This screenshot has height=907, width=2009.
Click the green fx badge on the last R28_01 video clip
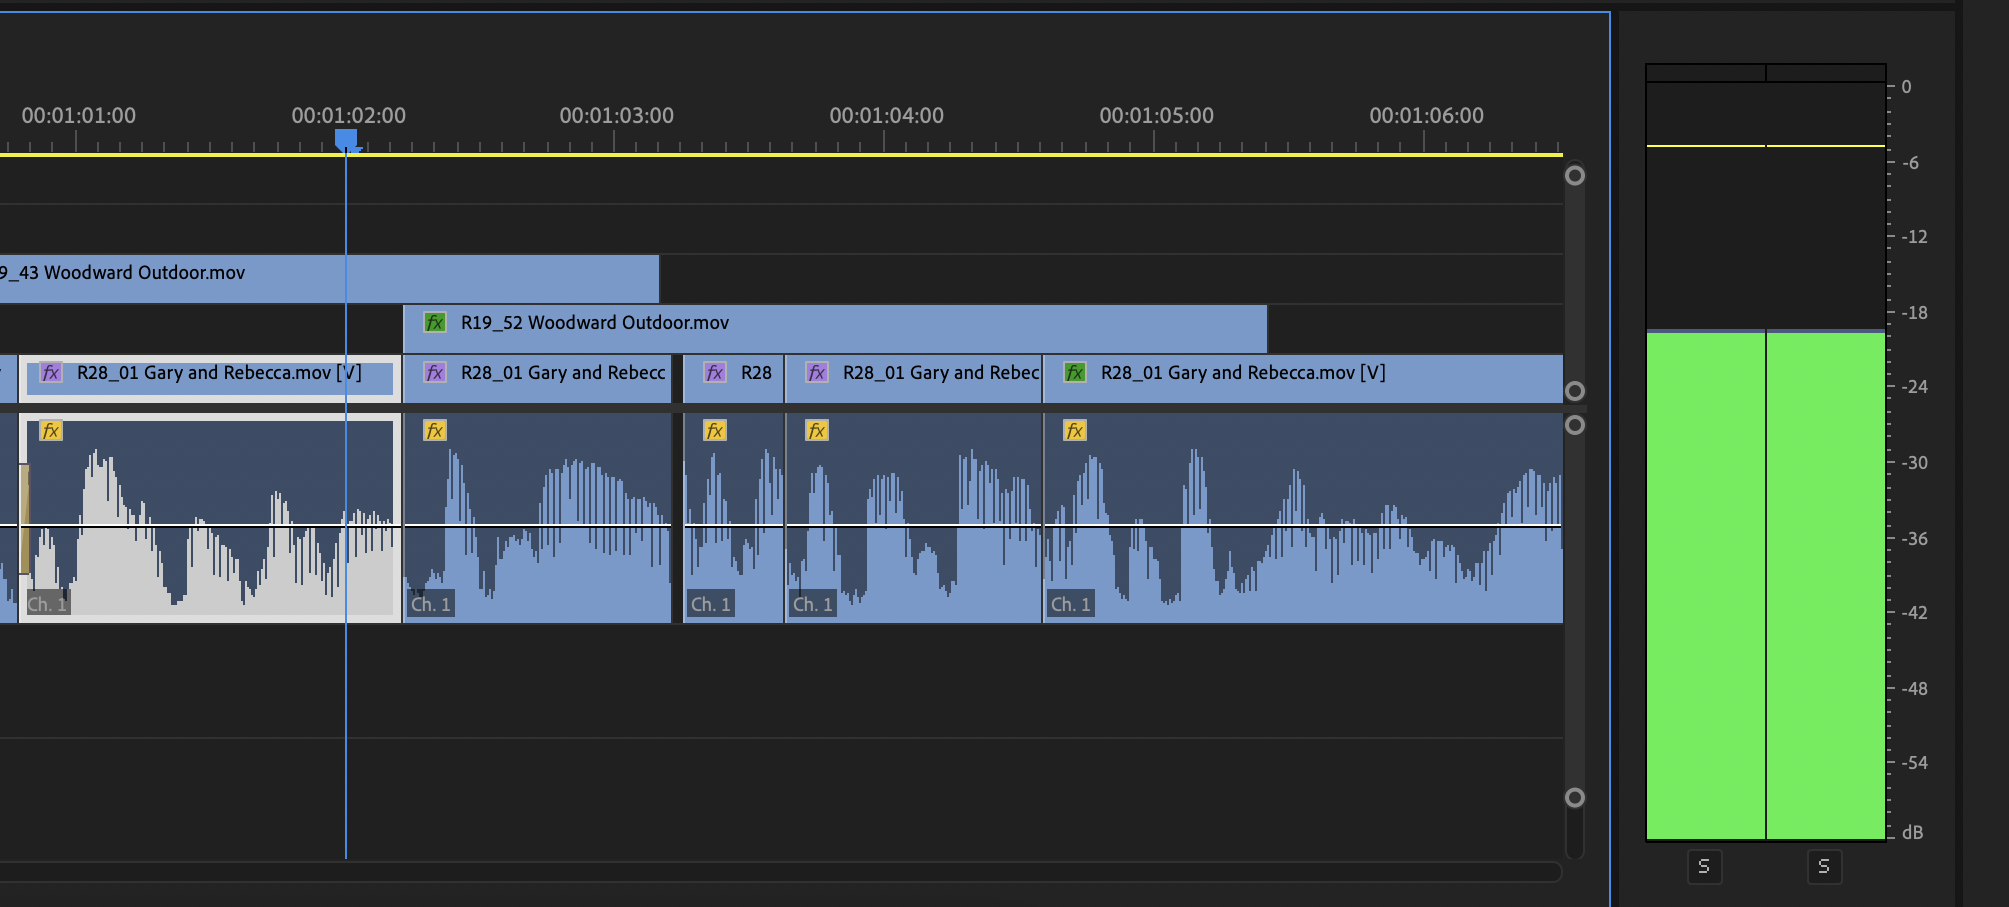click(1075, 373)
